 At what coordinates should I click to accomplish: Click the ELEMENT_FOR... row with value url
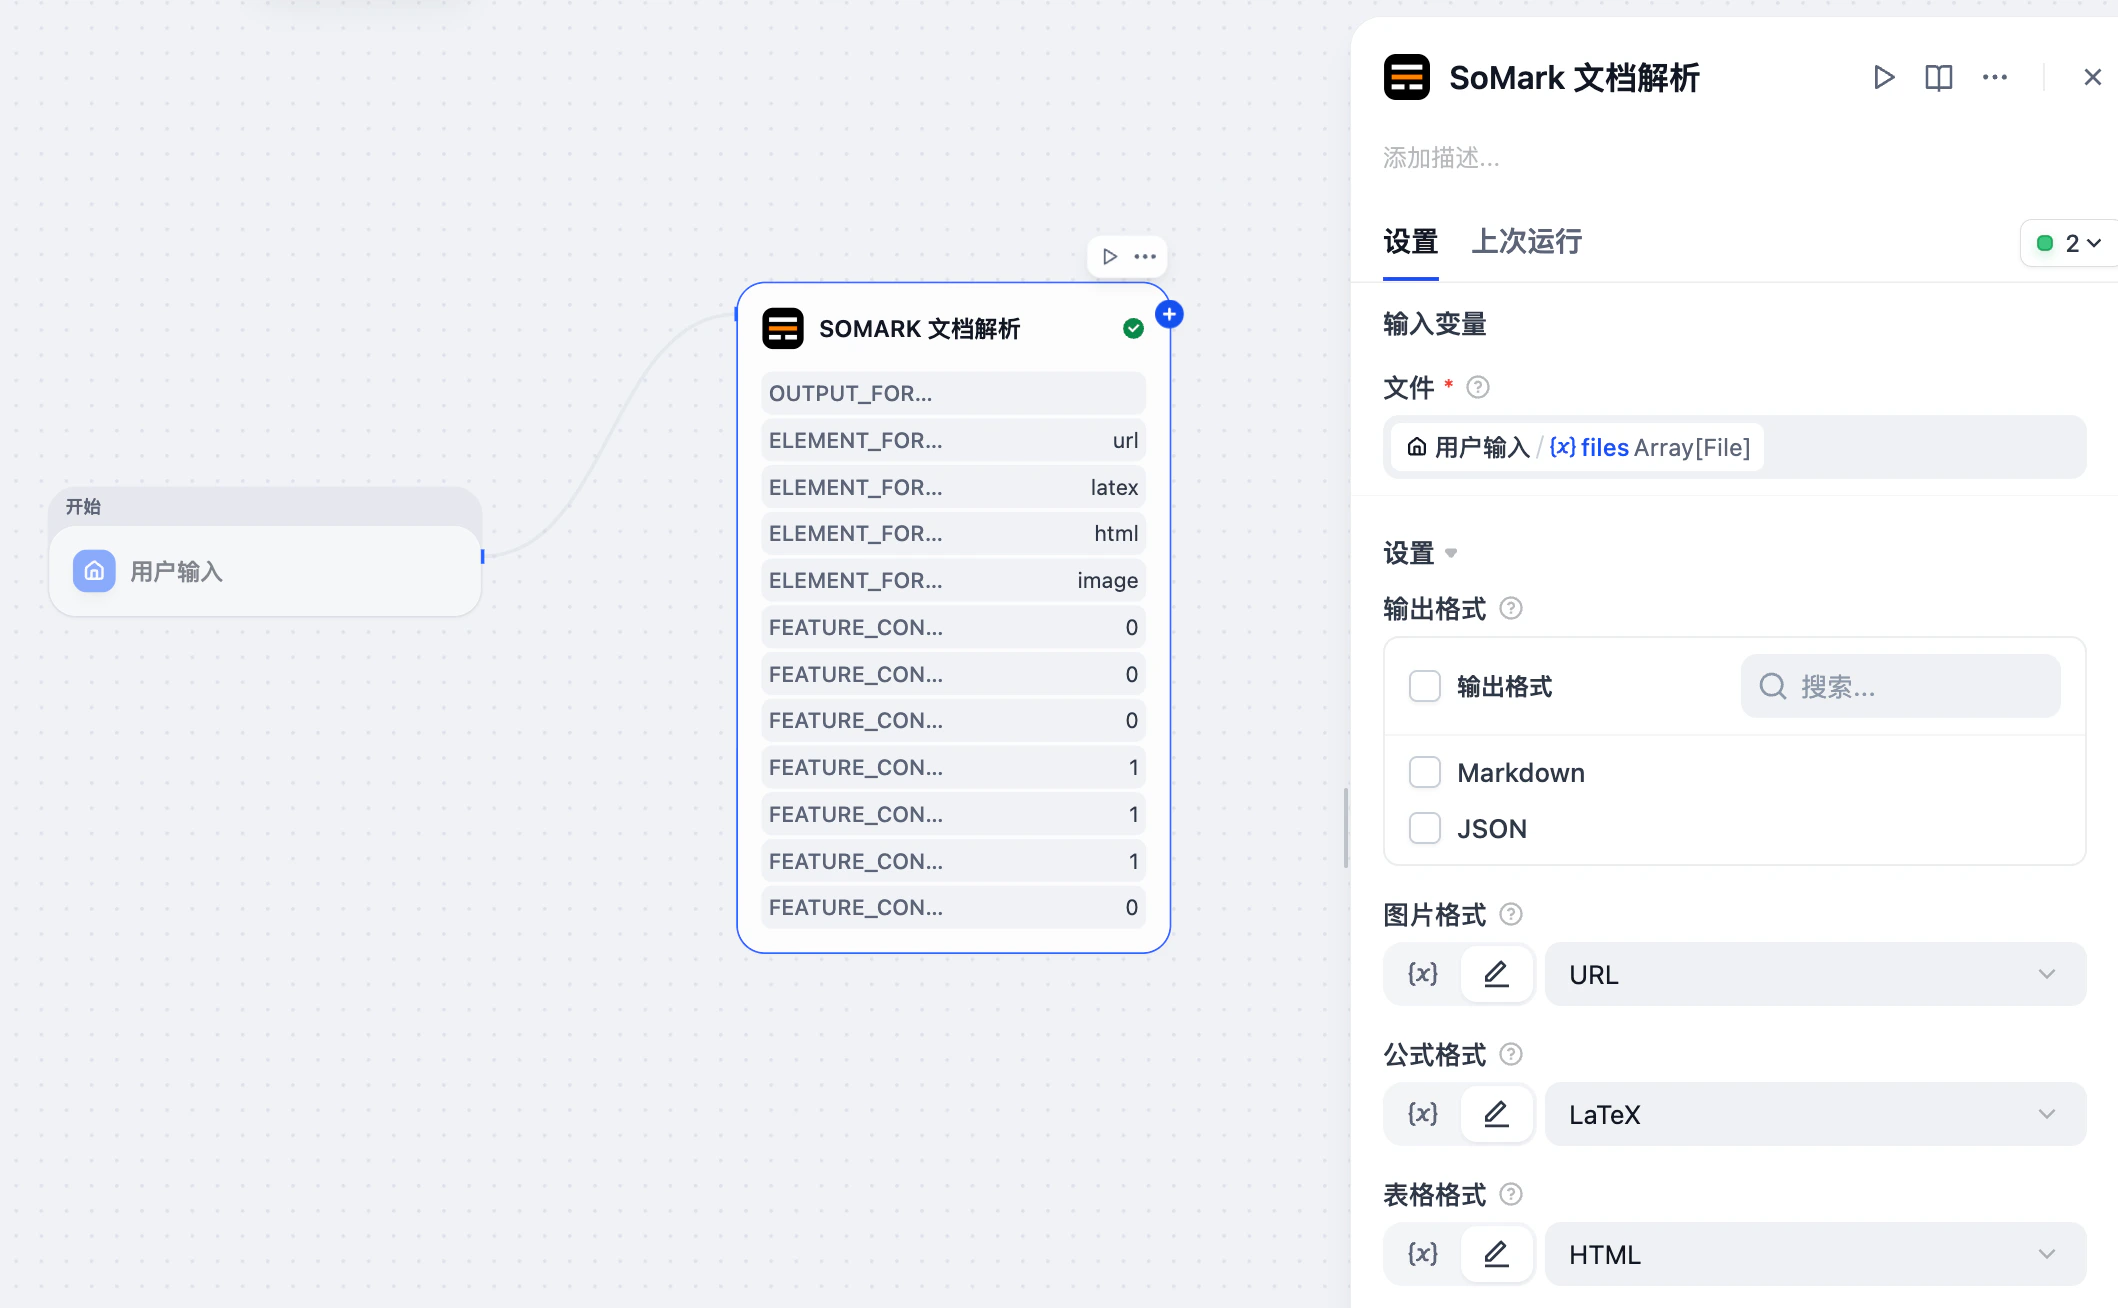coord(953,440)
